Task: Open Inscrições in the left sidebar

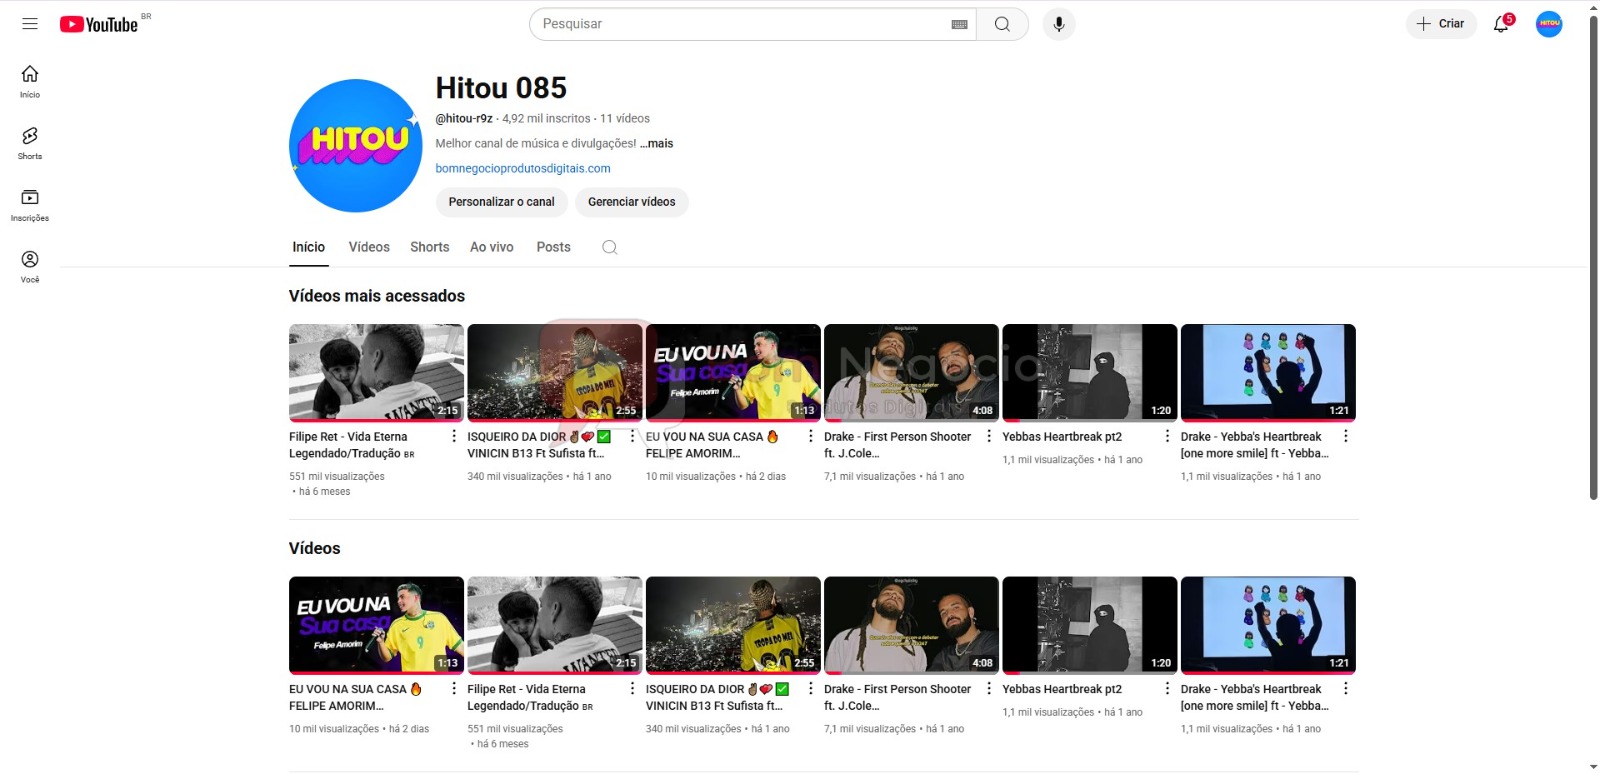Action: click(x=30, y=205)
